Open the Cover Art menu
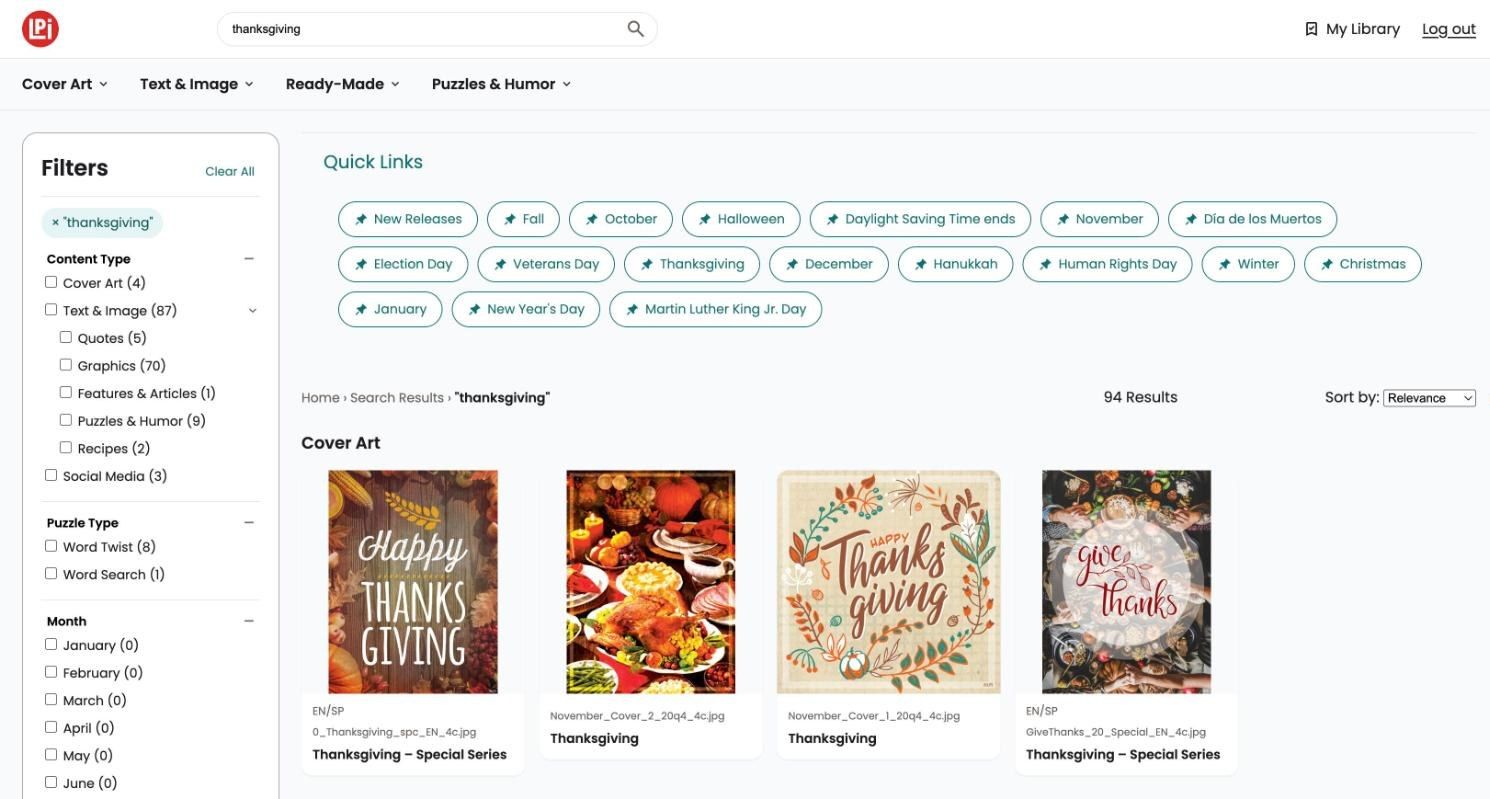The width and height of the screenshot is (1490, 799). tap(65, 84)
